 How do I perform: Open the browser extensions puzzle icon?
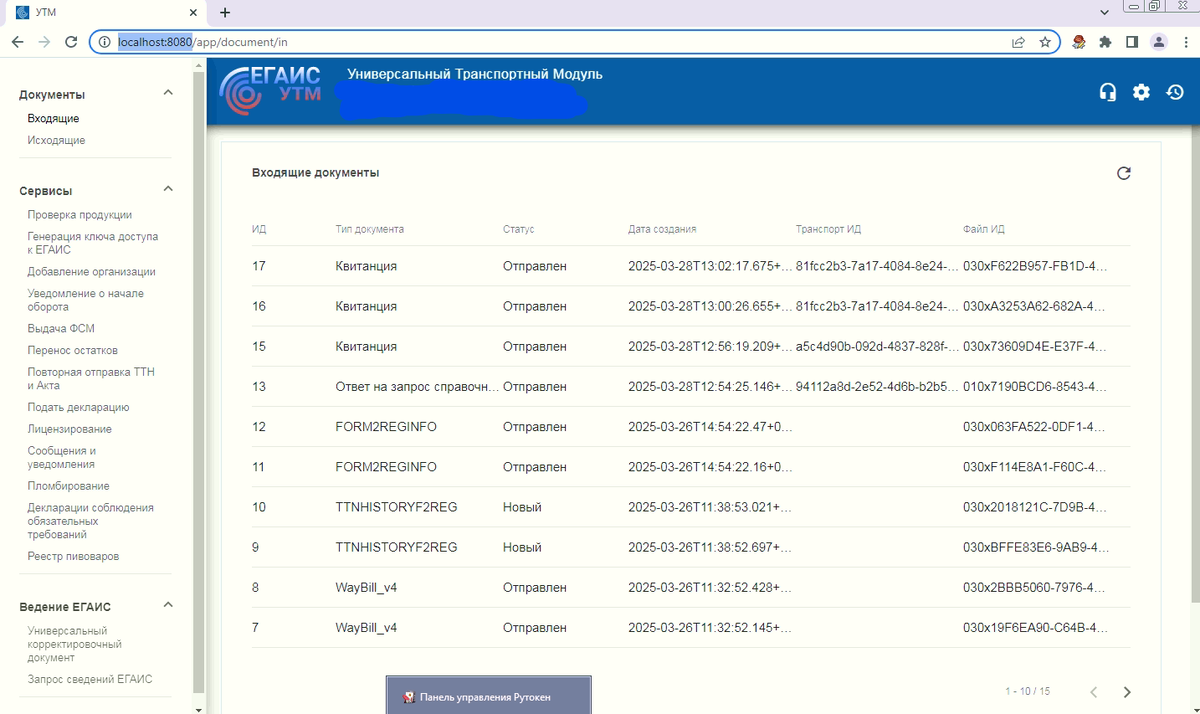tap(1105, 42)
